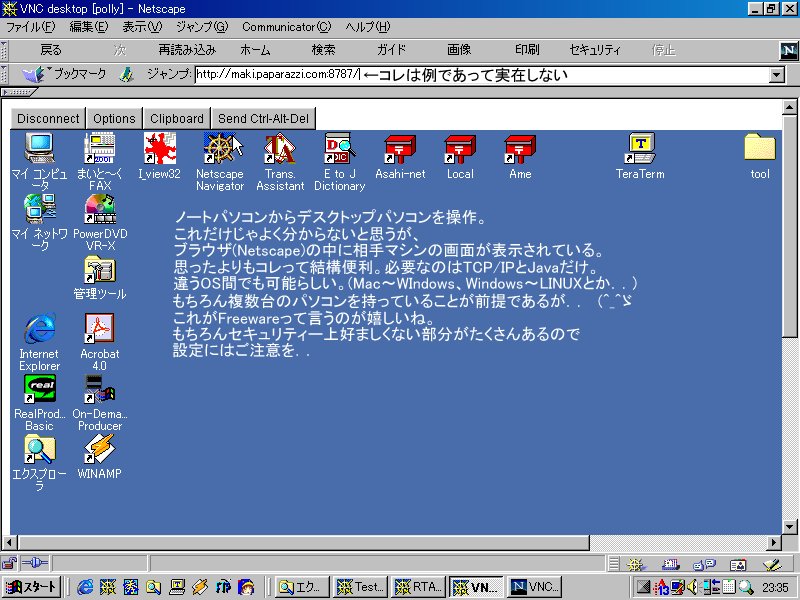This screenshot has width=800, height=600.
Task: Click Send Ctrl-Alt-Del button
Action: click(263, 118)
